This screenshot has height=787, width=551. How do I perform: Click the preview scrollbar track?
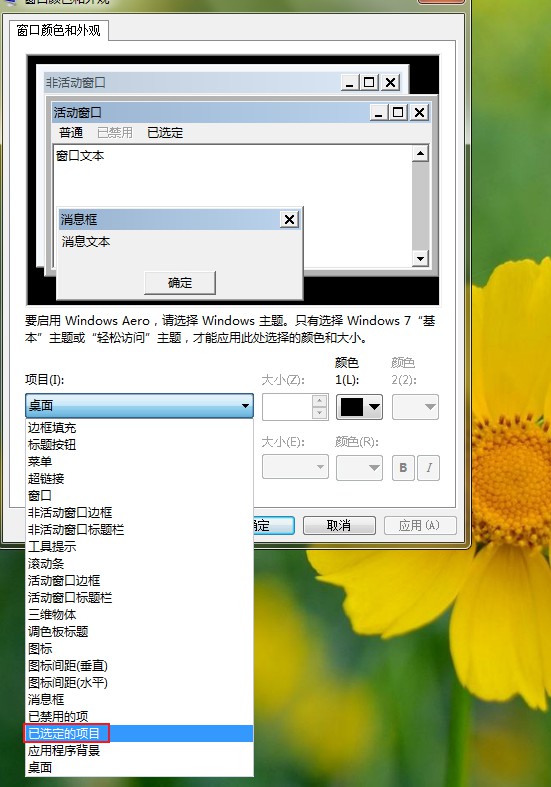pos(420,206)
